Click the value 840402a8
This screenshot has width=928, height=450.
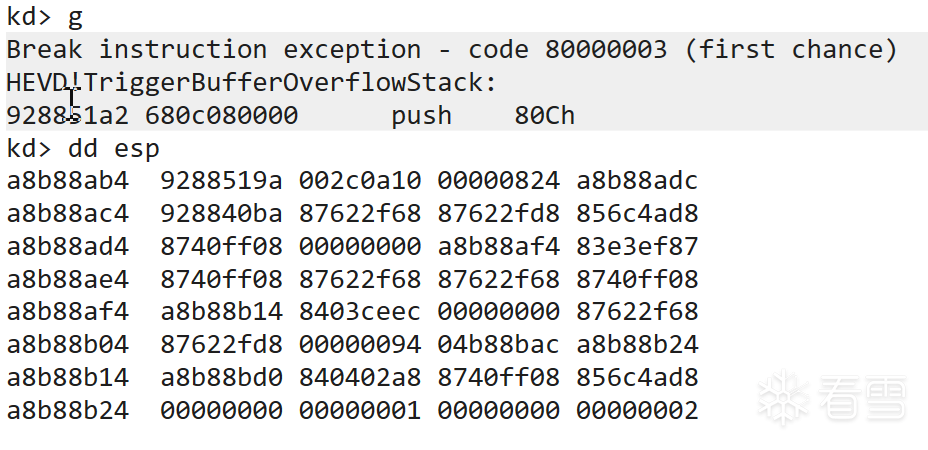tap(360, 377)
